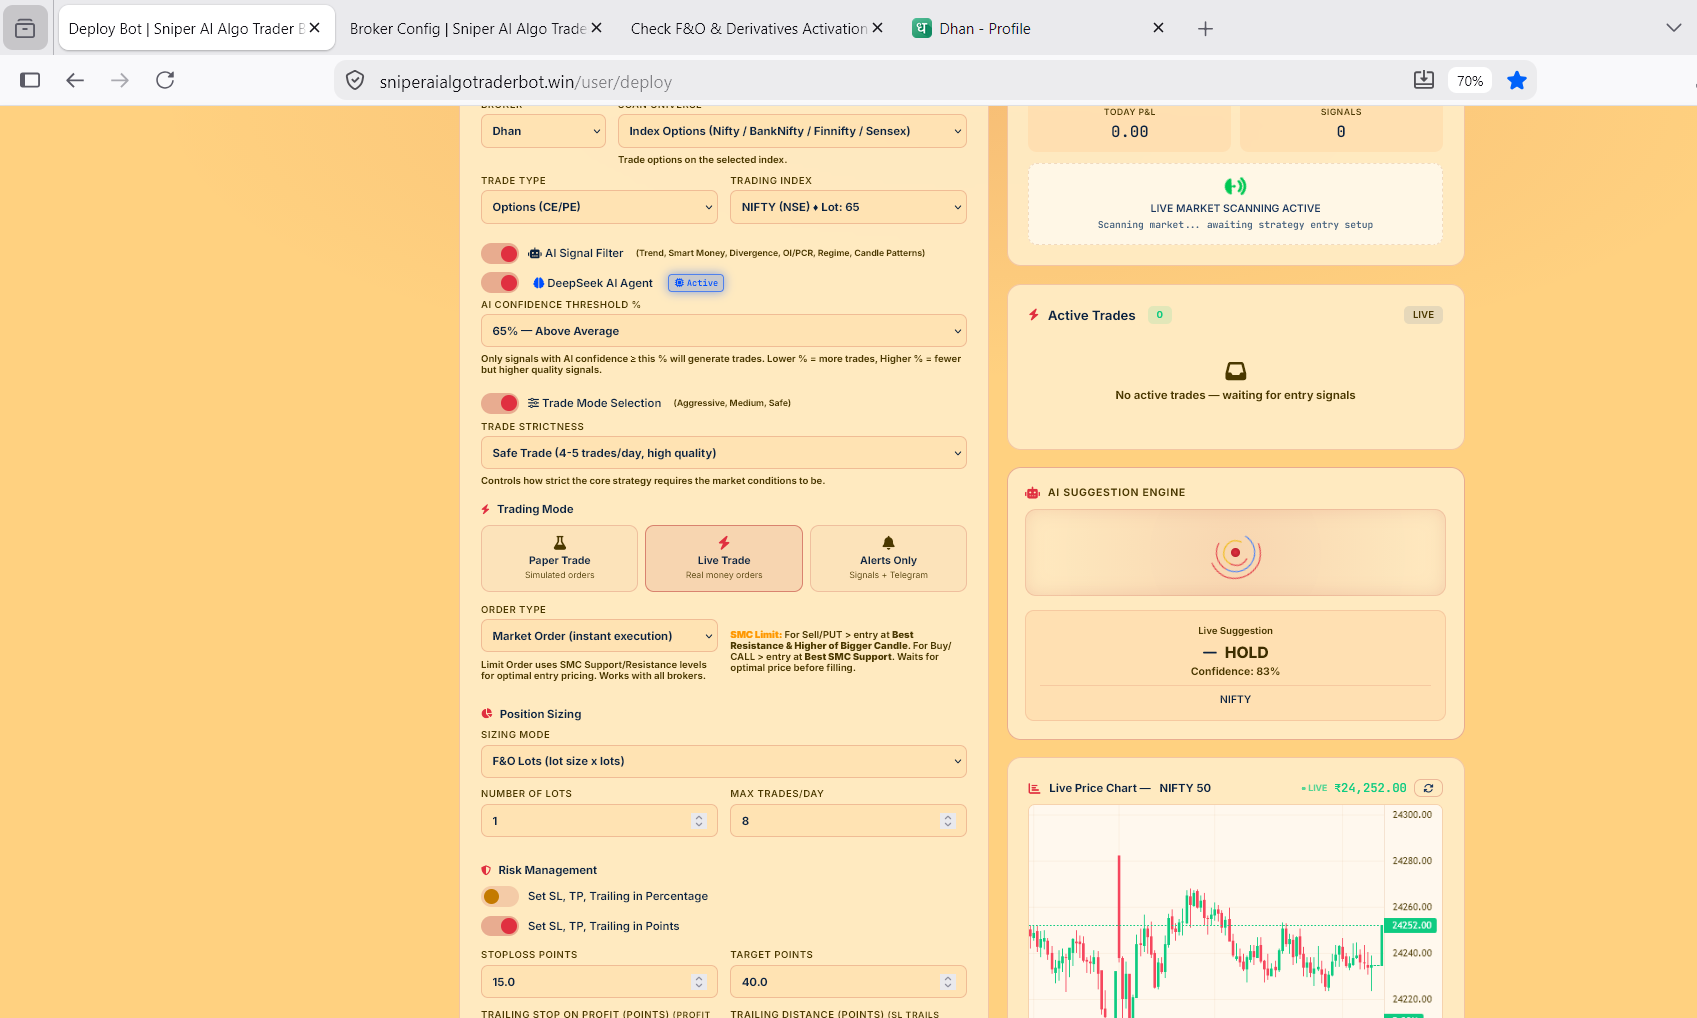Toggle the AI Signal Filter switch

click(x=500, y=253)
